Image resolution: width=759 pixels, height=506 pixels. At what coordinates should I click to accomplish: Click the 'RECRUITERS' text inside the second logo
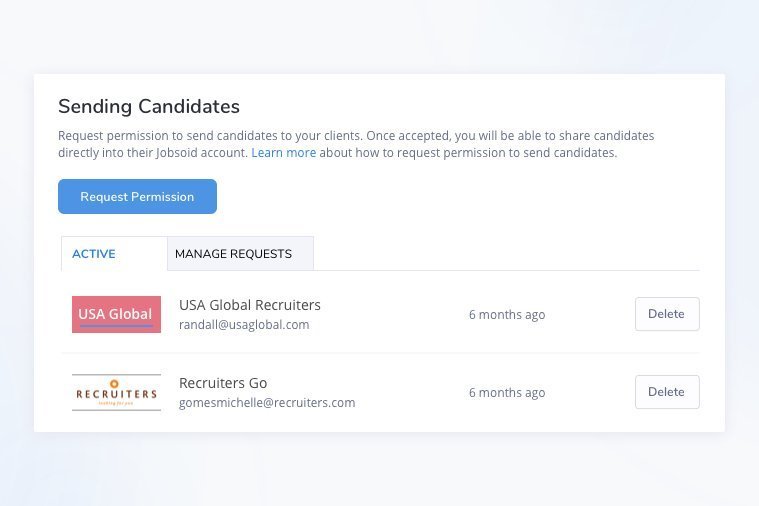(116, 394)
